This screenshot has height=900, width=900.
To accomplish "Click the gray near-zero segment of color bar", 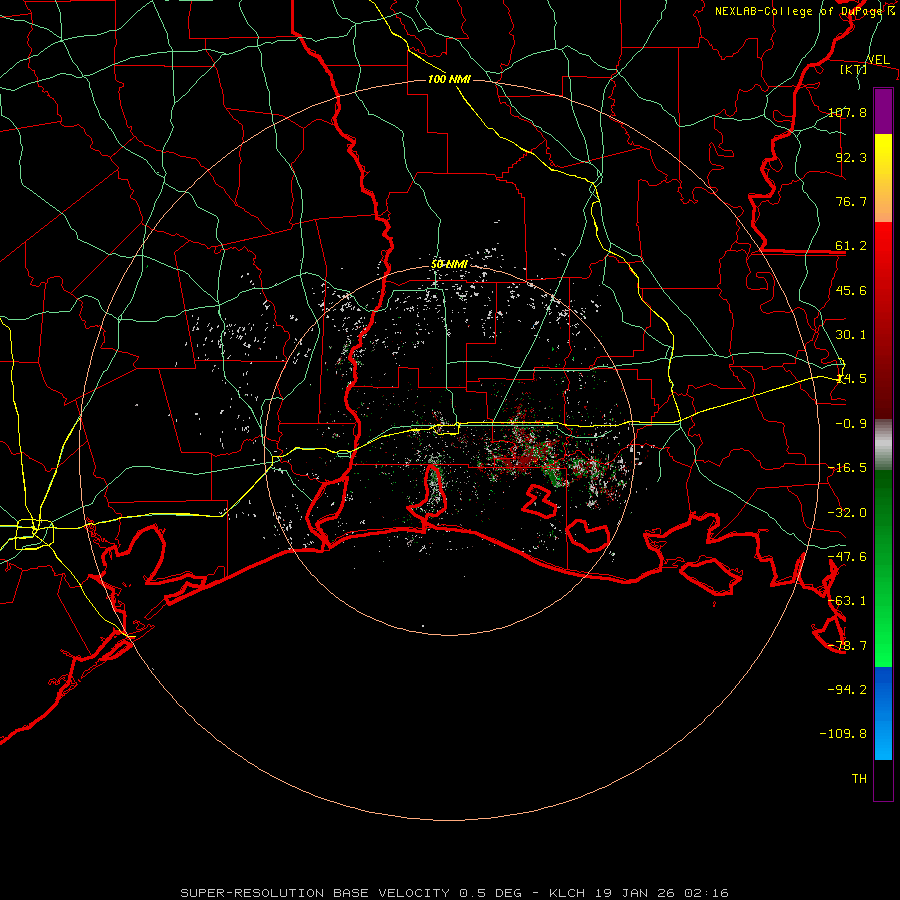I will (x=883, y=445).
